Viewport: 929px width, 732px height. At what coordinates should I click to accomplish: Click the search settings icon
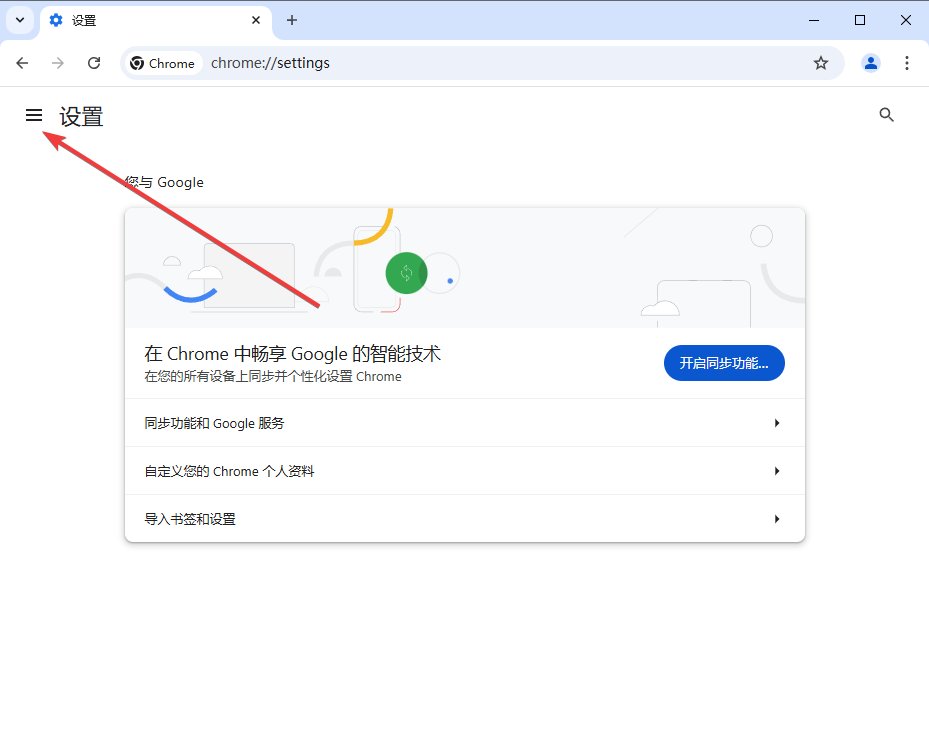pos(886,114)
